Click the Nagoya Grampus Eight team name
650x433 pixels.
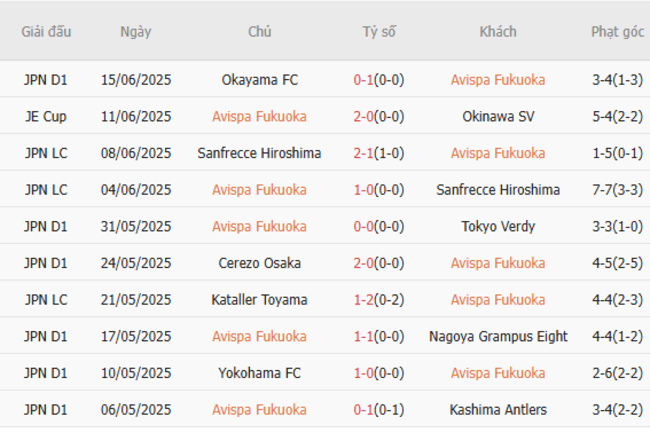(498, 337)
